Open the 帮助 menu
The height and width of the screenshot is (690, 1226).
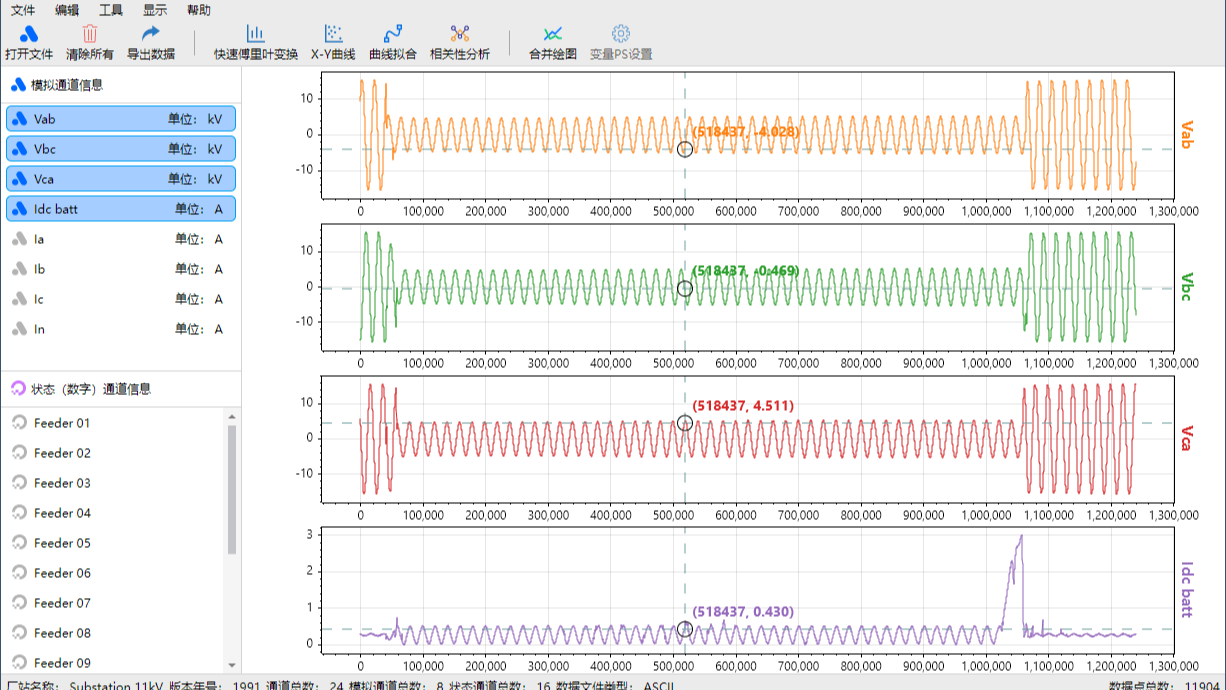coord(199,10)
